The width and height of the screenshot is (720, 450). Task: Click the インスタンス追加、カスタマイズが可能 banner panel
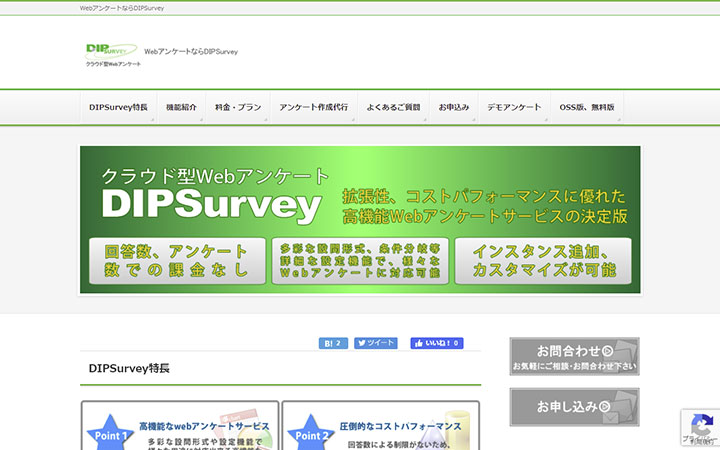click(543, 261)
